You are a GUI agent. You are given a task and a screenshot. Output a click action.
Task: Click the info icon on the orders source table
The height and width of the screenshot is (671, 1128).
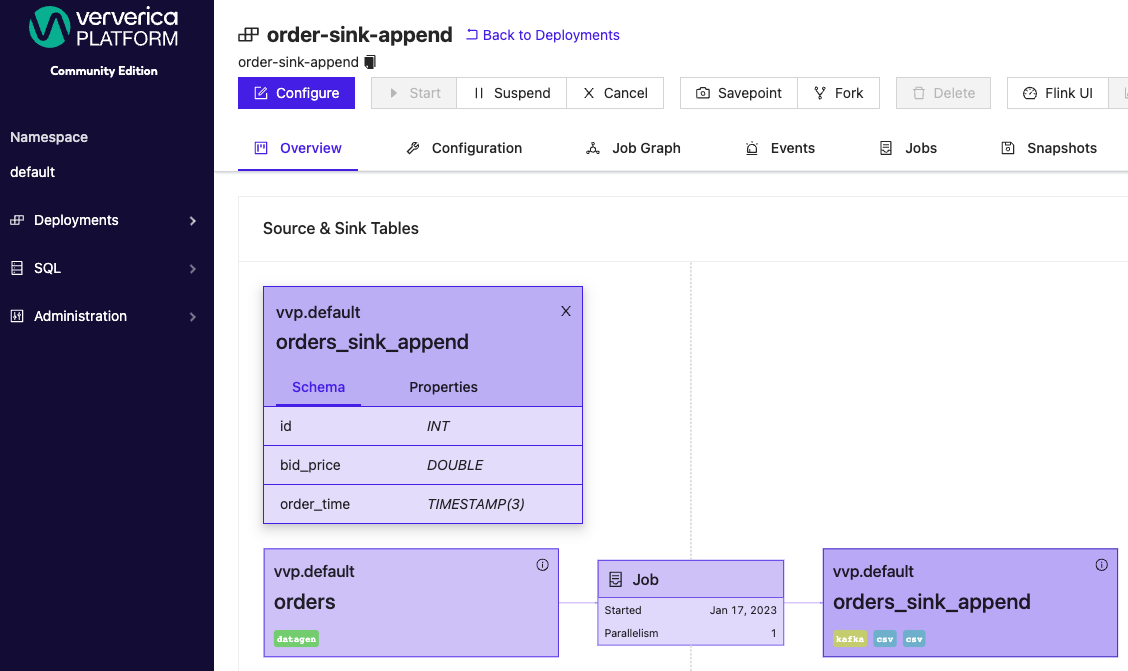[543, 565]
